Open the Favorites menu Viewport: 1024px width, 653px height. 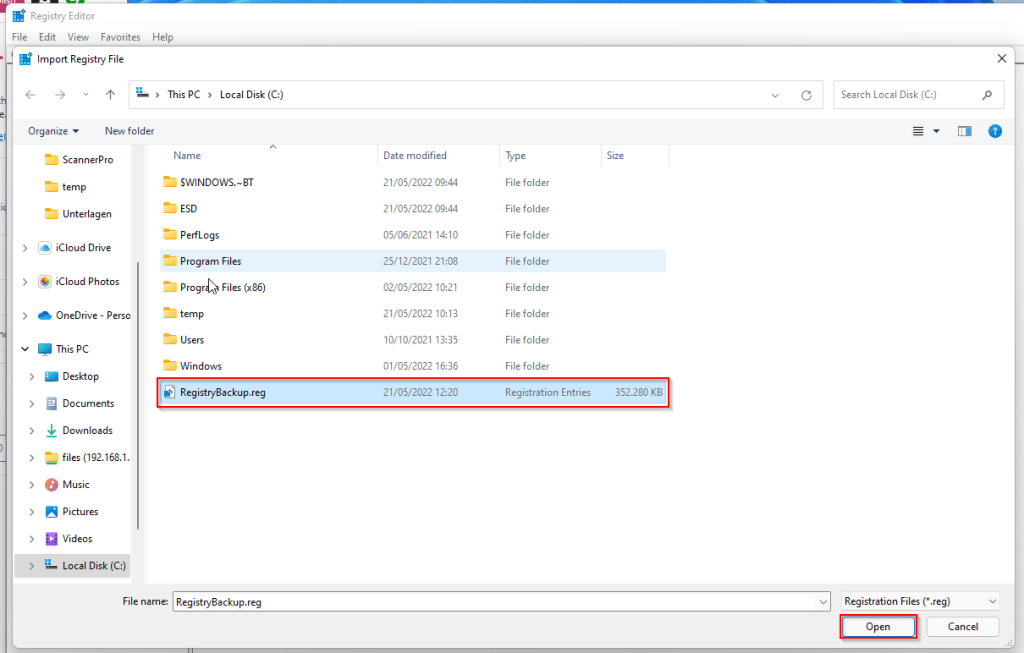[120, 37]
